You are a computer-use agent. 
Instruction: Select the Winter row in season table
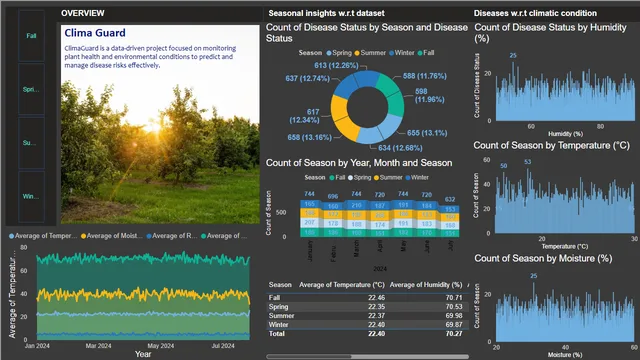367,325
